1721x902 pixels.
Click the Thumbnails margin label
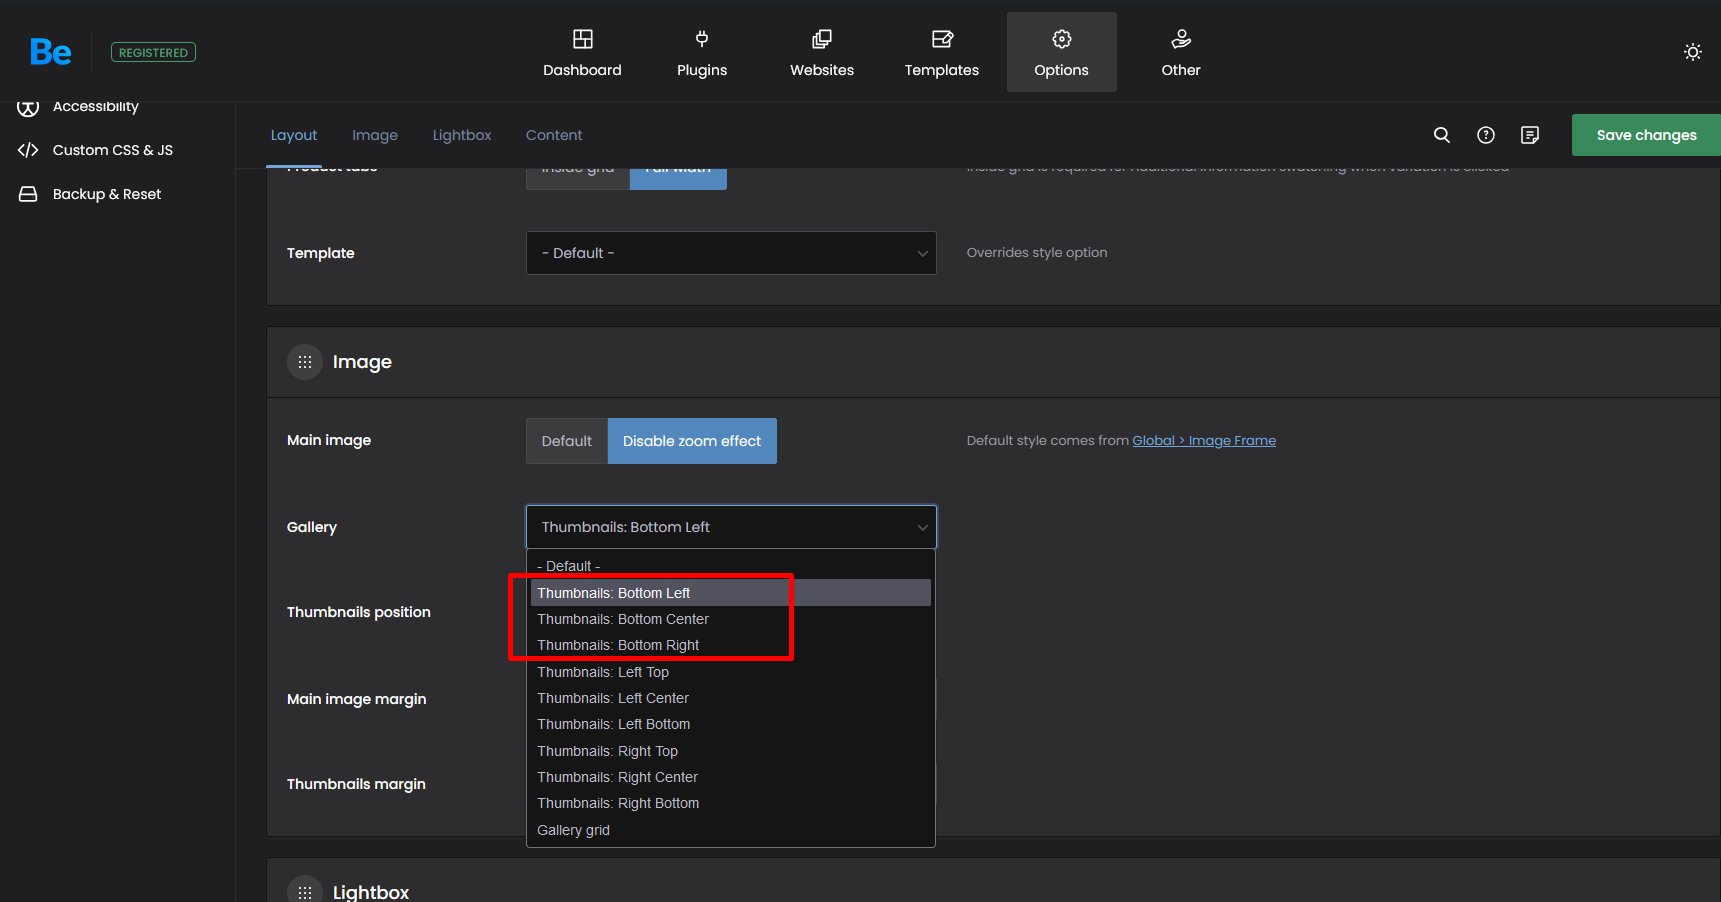tap(356, 784)
